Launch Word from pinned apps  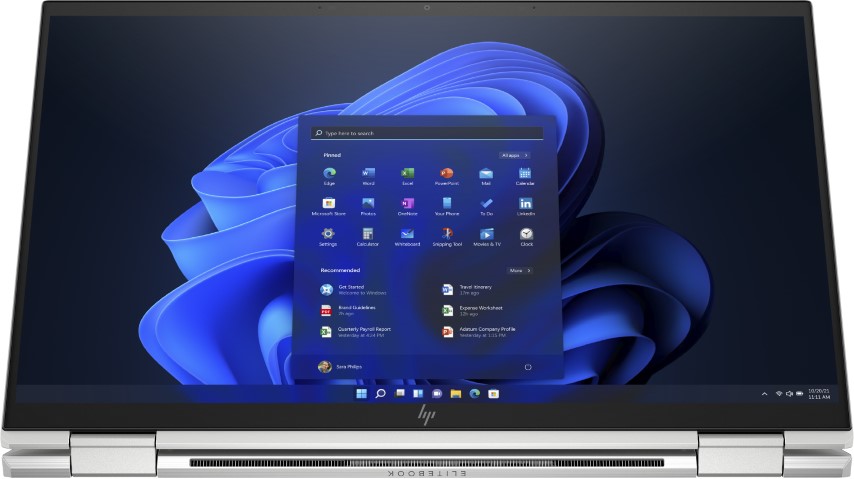point(368,176)
